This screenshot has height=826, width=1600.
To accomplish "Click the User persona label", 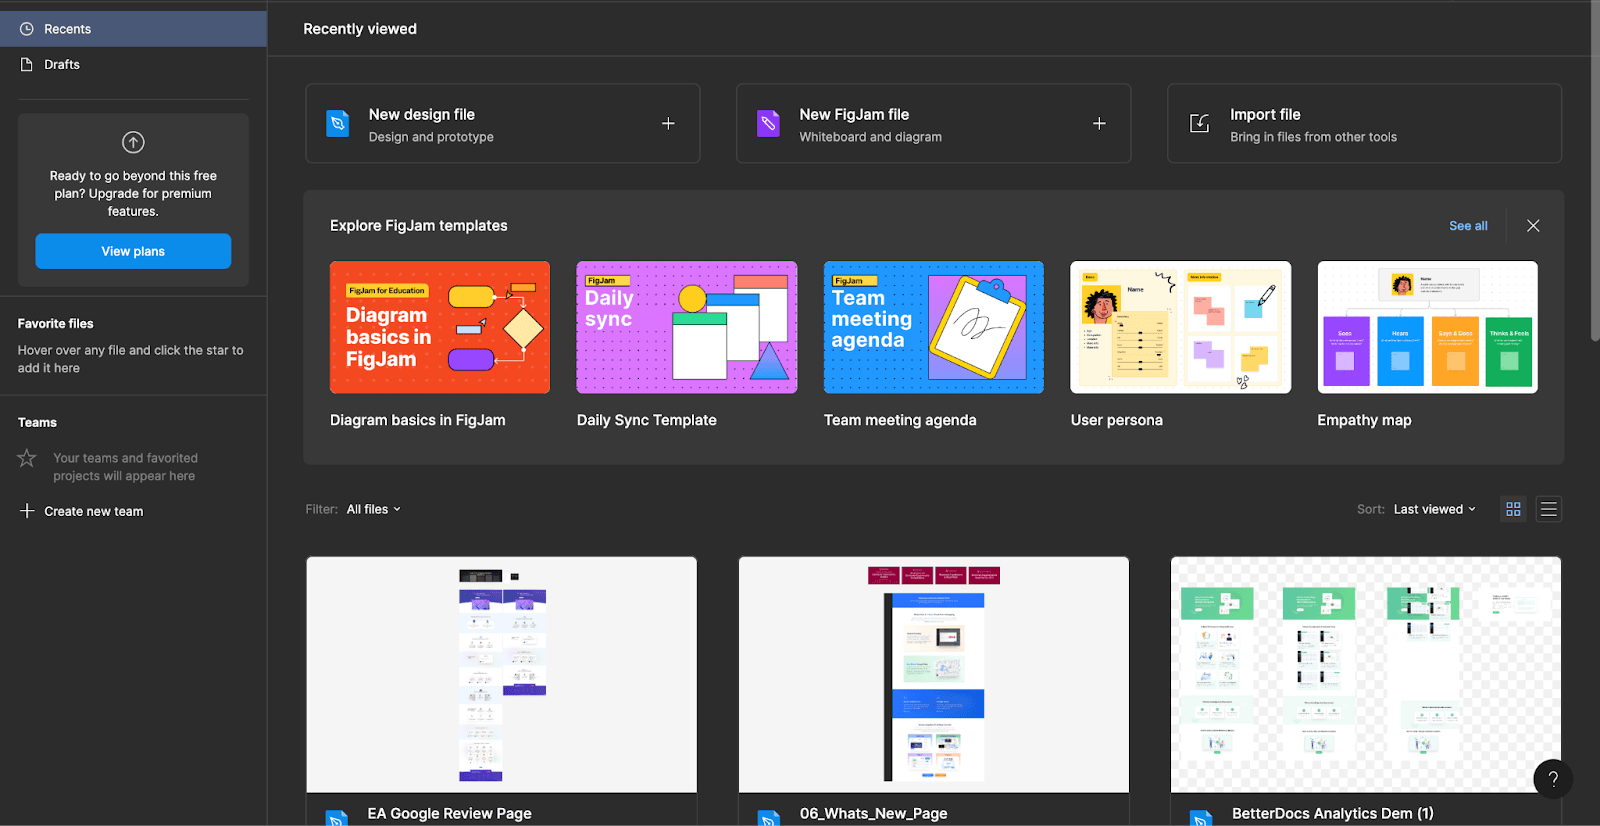I will click(1117, 420).
